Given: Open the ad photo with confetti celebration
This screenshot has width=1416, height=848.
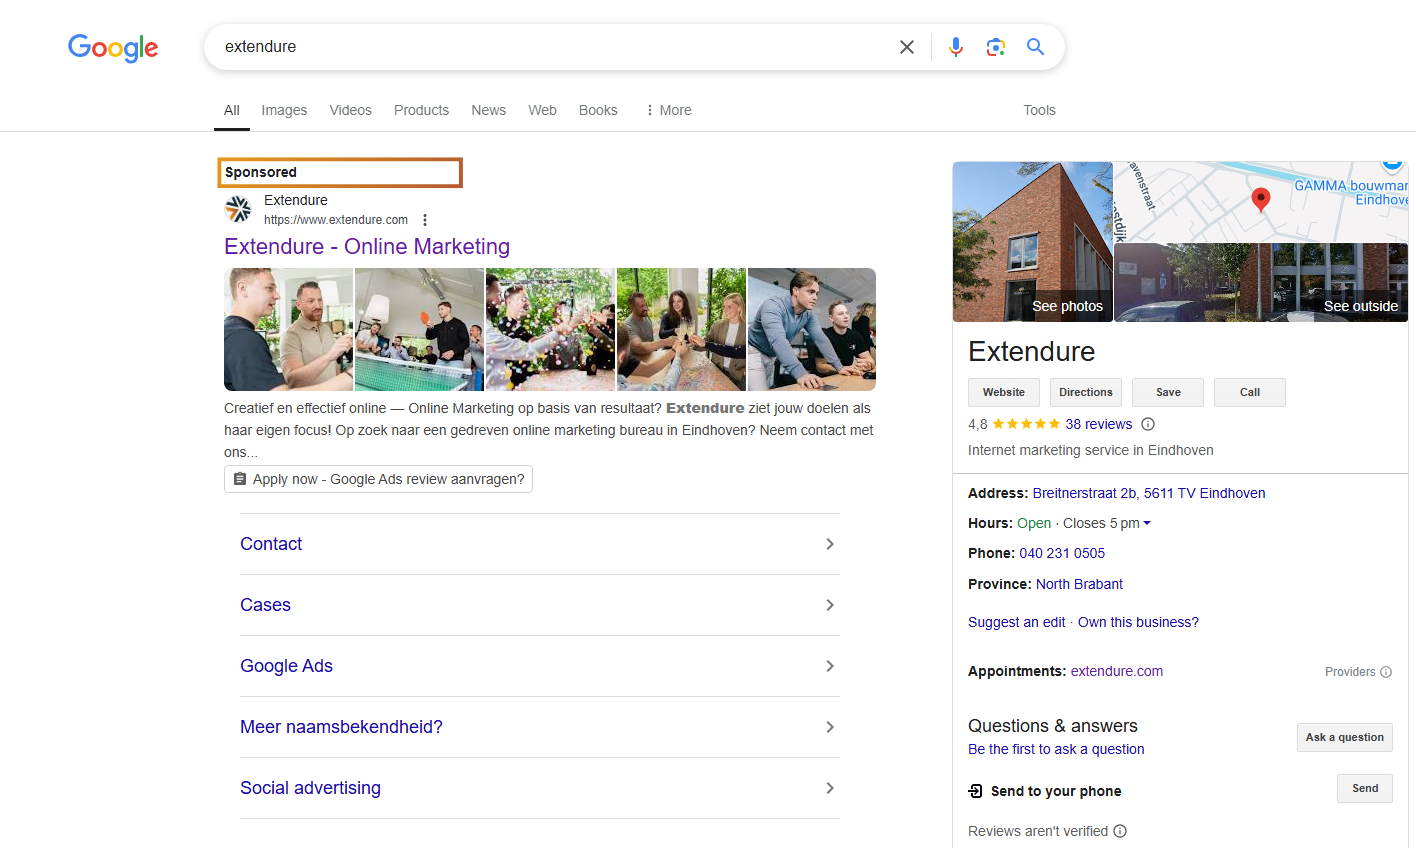Looking at the screenshot, I should click(550, 329).
